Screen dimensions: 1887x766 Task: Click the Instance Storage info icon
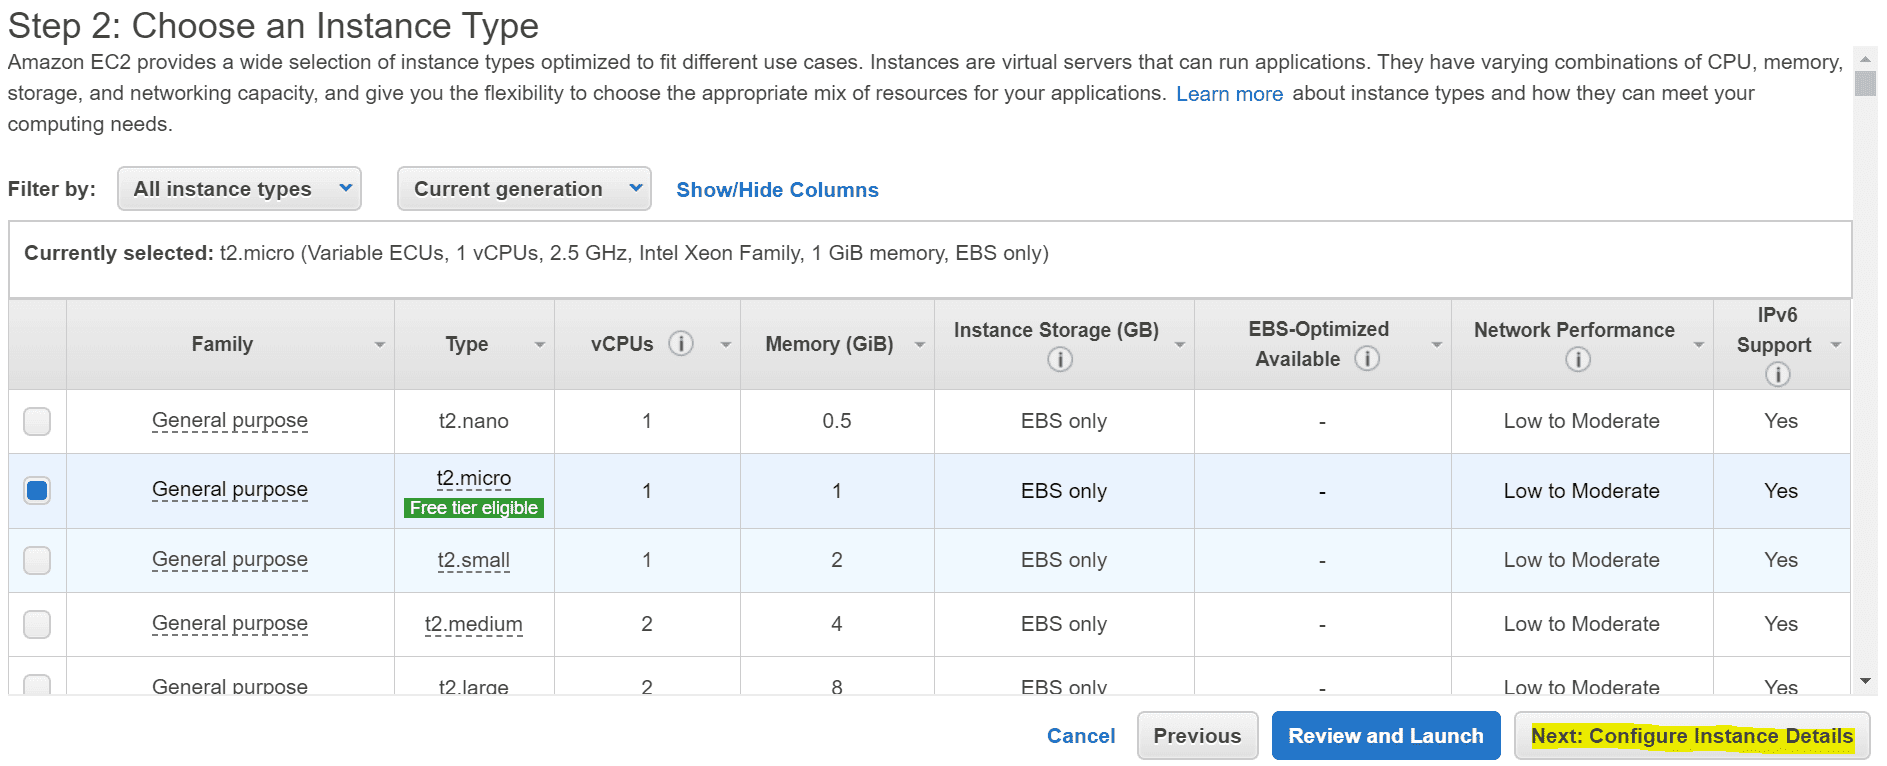1060,359
